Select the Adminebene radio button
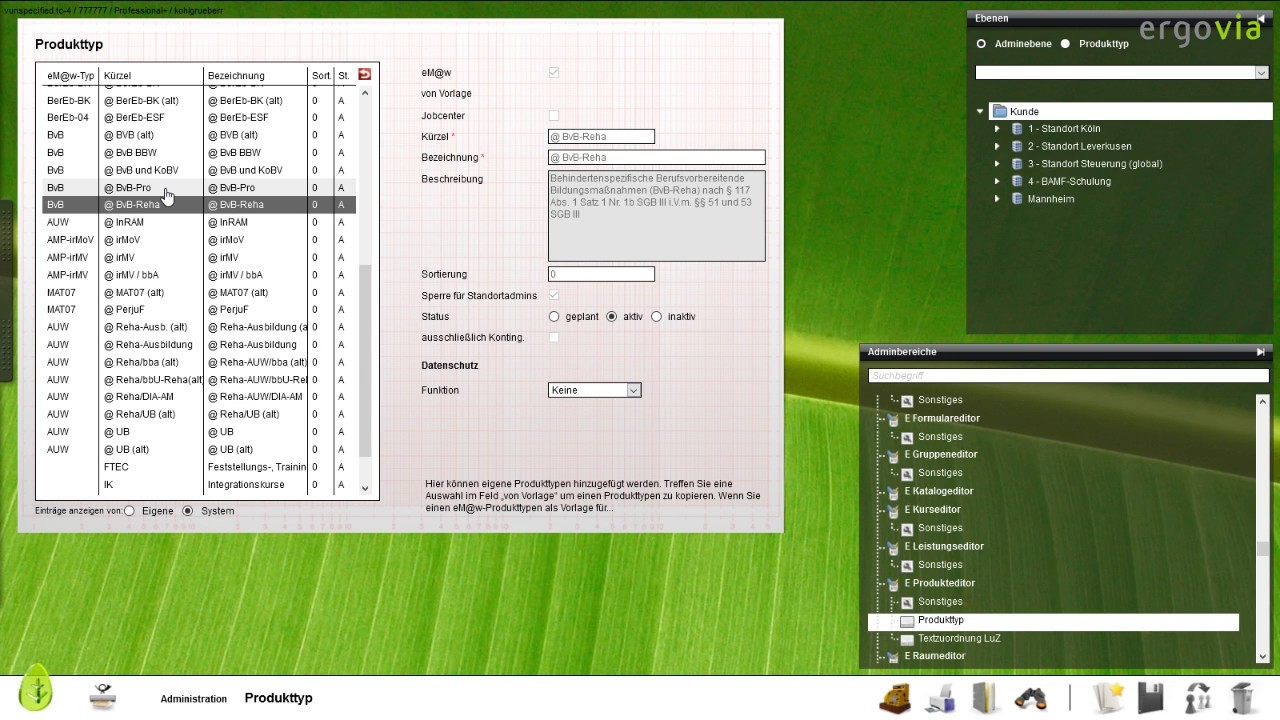 tap(981, 44)
